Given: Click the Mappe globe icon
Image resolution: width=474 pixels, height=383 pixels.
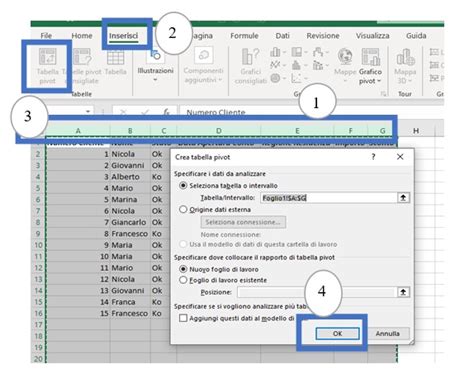Looking at the screenshot, I should 345,56.
